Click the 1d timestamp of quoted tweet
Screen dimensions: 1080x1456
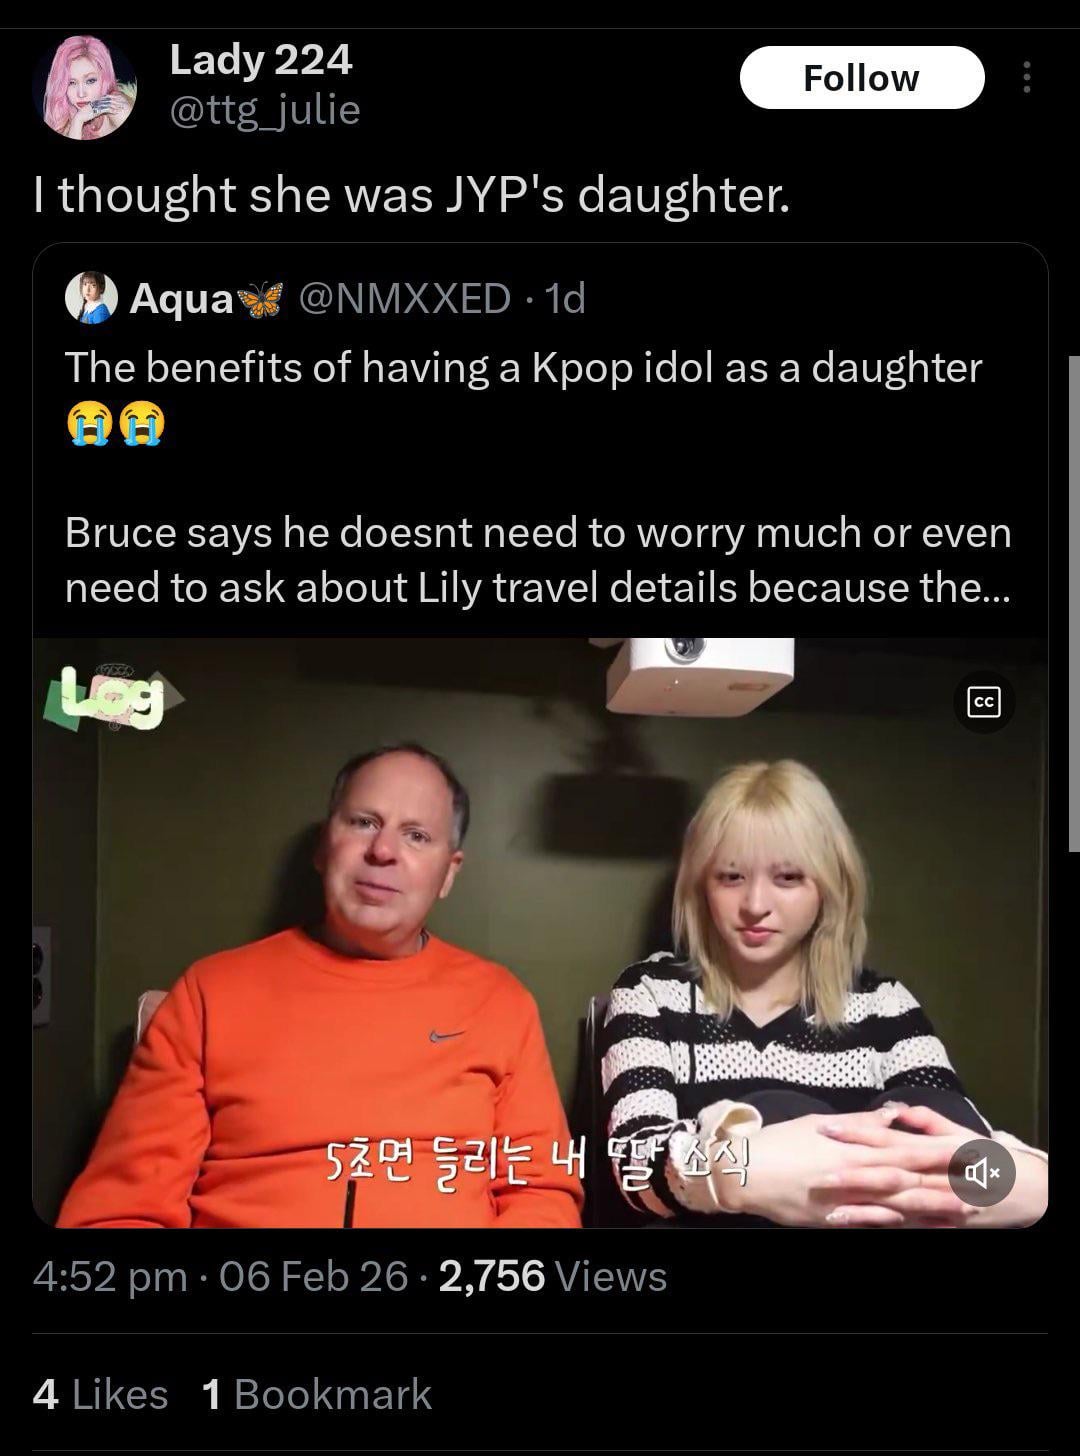click(565, 298)
